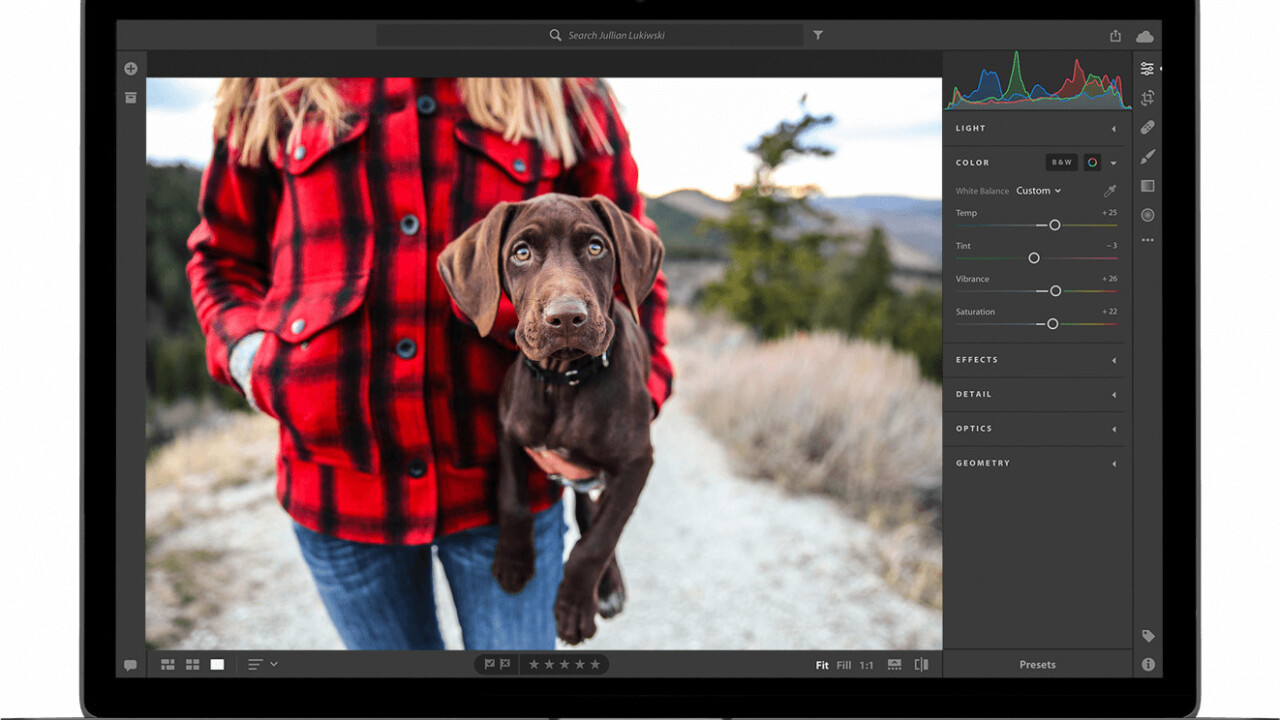Select the Linear Gradient tool
Screen dimensions: 1280x720
click(1147, 186)
